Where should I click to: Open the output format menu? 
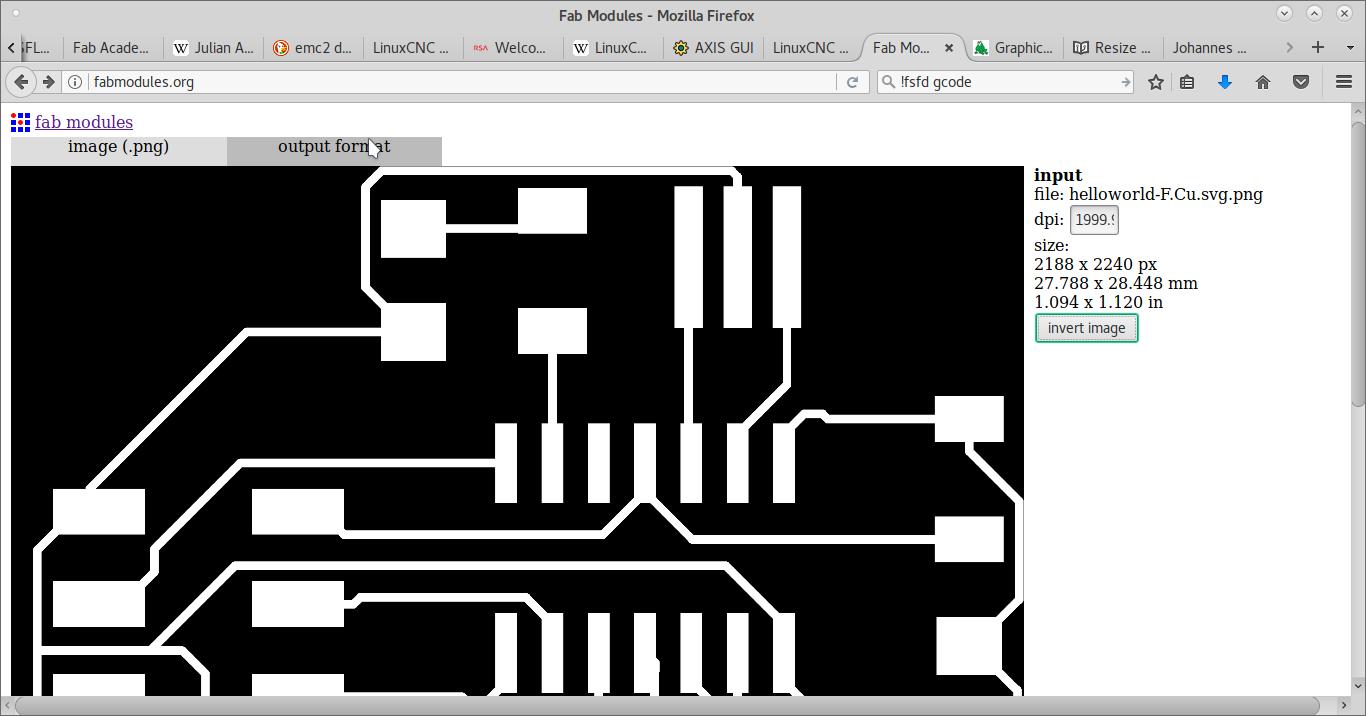[334, 150]
